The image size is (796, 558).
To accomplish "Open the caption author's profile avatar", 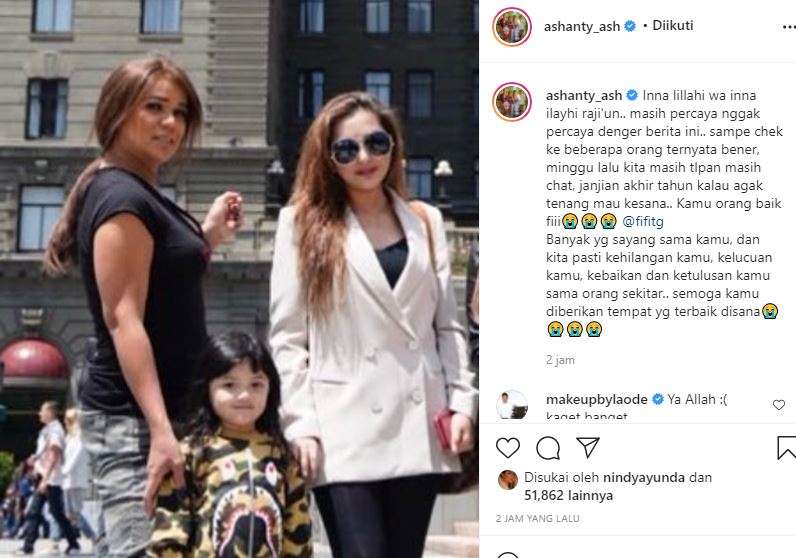I will coord(512,102).
